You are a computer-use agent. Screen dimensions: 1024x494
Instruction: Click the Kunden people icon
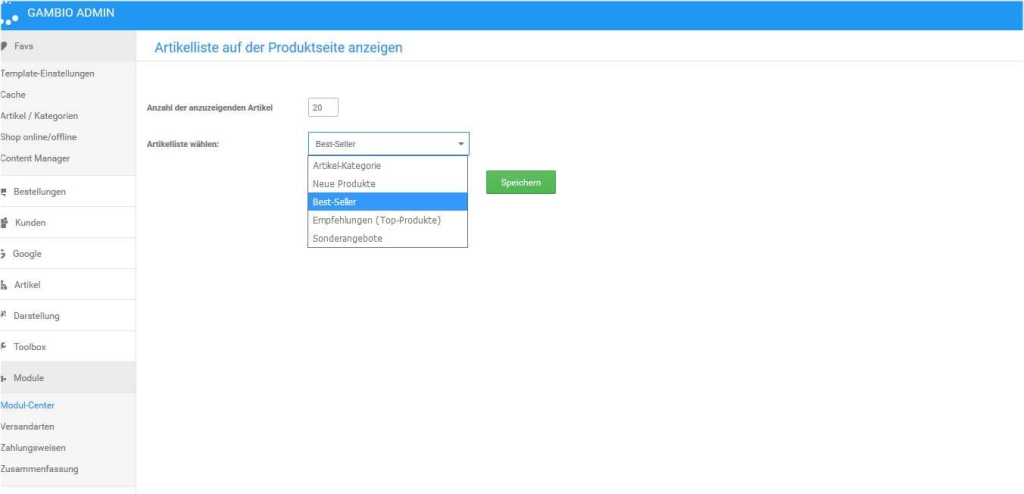4,223
